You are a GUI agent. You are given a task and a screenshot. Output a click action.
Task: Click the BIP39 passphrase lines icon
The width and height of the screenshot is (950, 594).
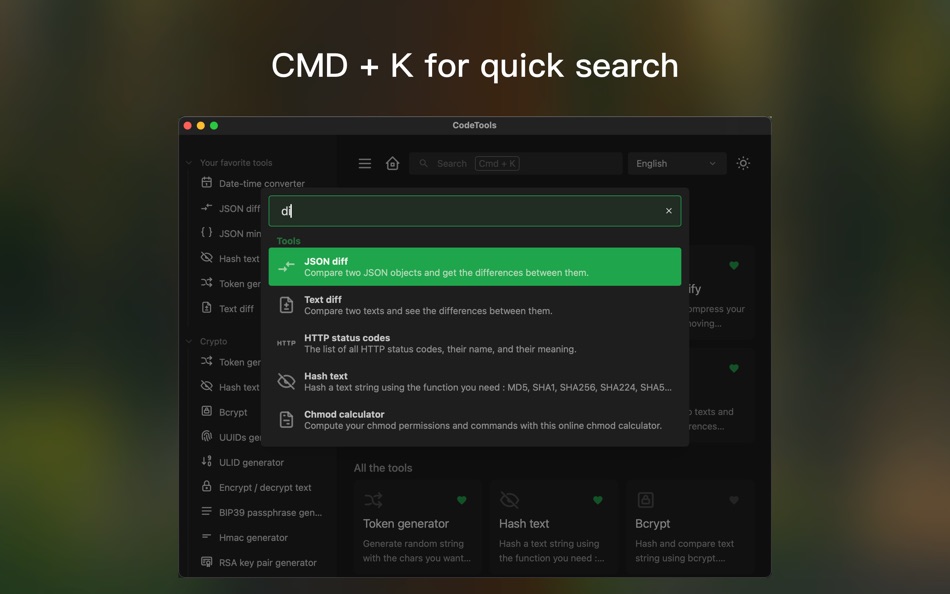(x=207, y=512)
